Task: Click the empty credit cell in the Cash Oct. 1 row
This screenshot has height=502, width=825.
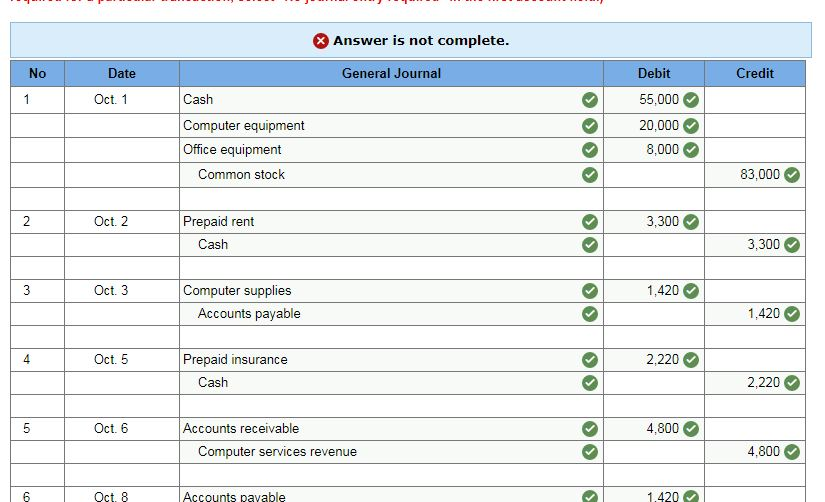Action: (x=754, y=99)
